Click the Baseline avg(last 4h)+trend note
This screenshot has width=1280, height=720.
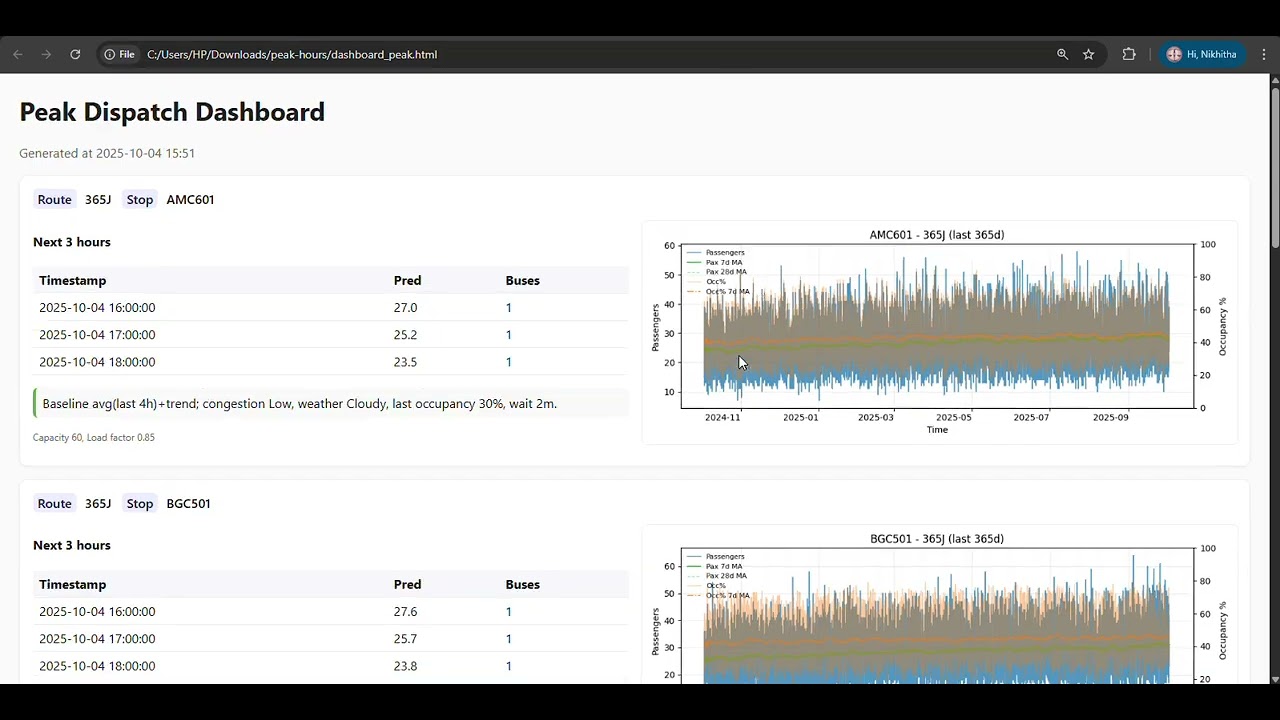click(331, 403)
